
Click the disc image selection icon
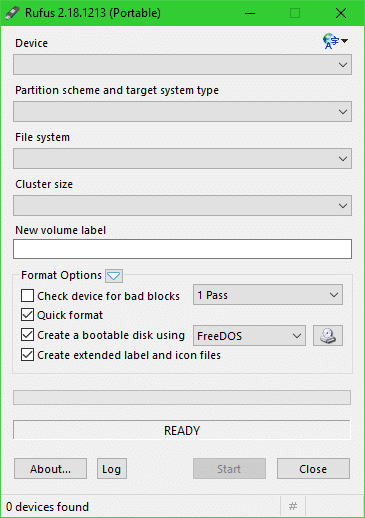pyautogui.click(x=328, y=335)
